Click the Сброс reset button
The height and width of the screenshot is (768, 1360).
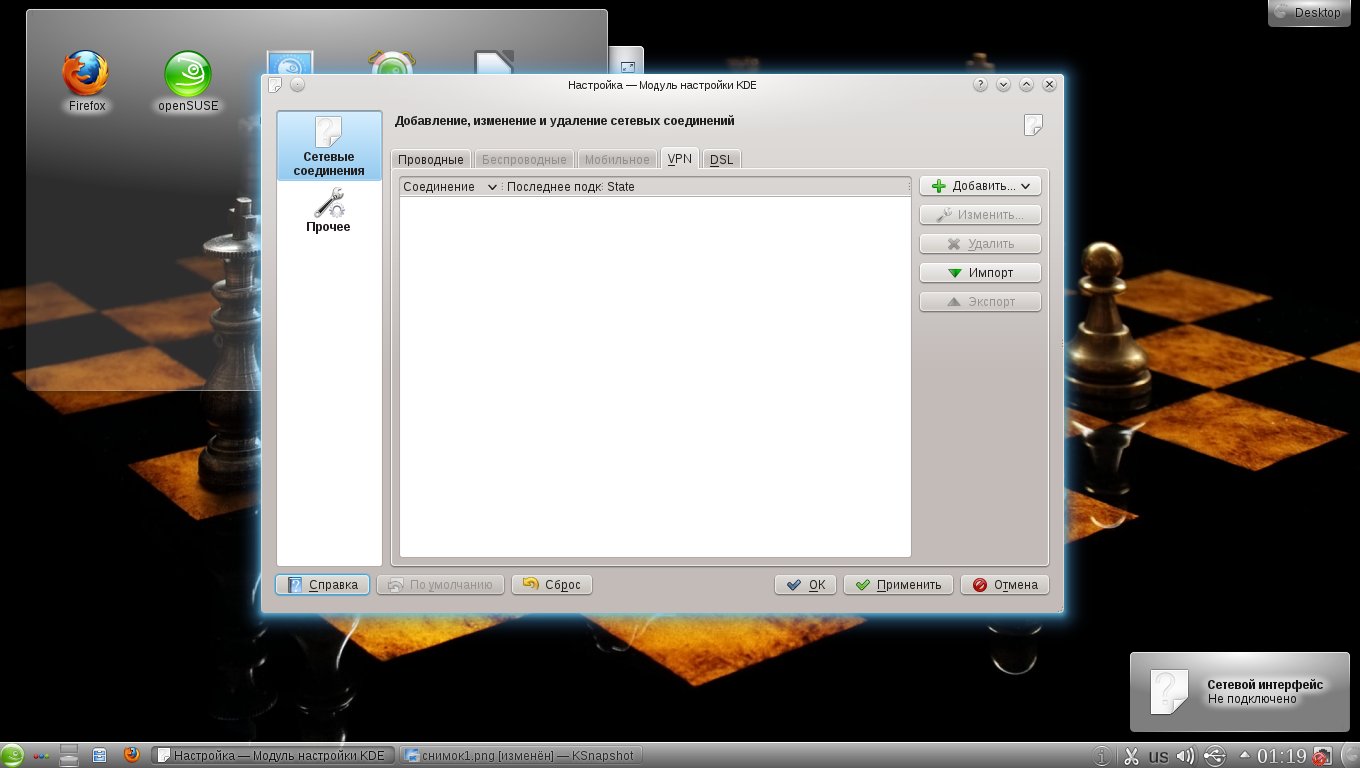551,585
